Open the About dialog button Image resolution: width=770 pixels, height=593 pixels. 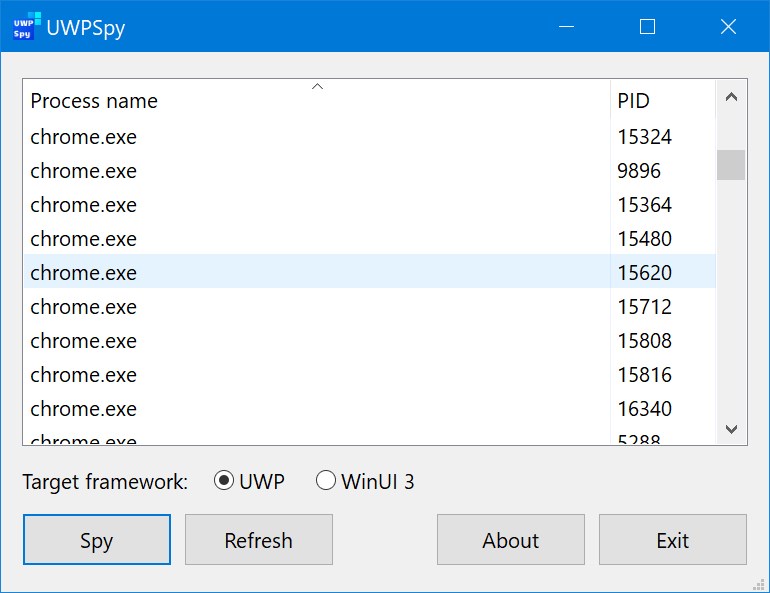pyautogui.click(x=511, y=539)
